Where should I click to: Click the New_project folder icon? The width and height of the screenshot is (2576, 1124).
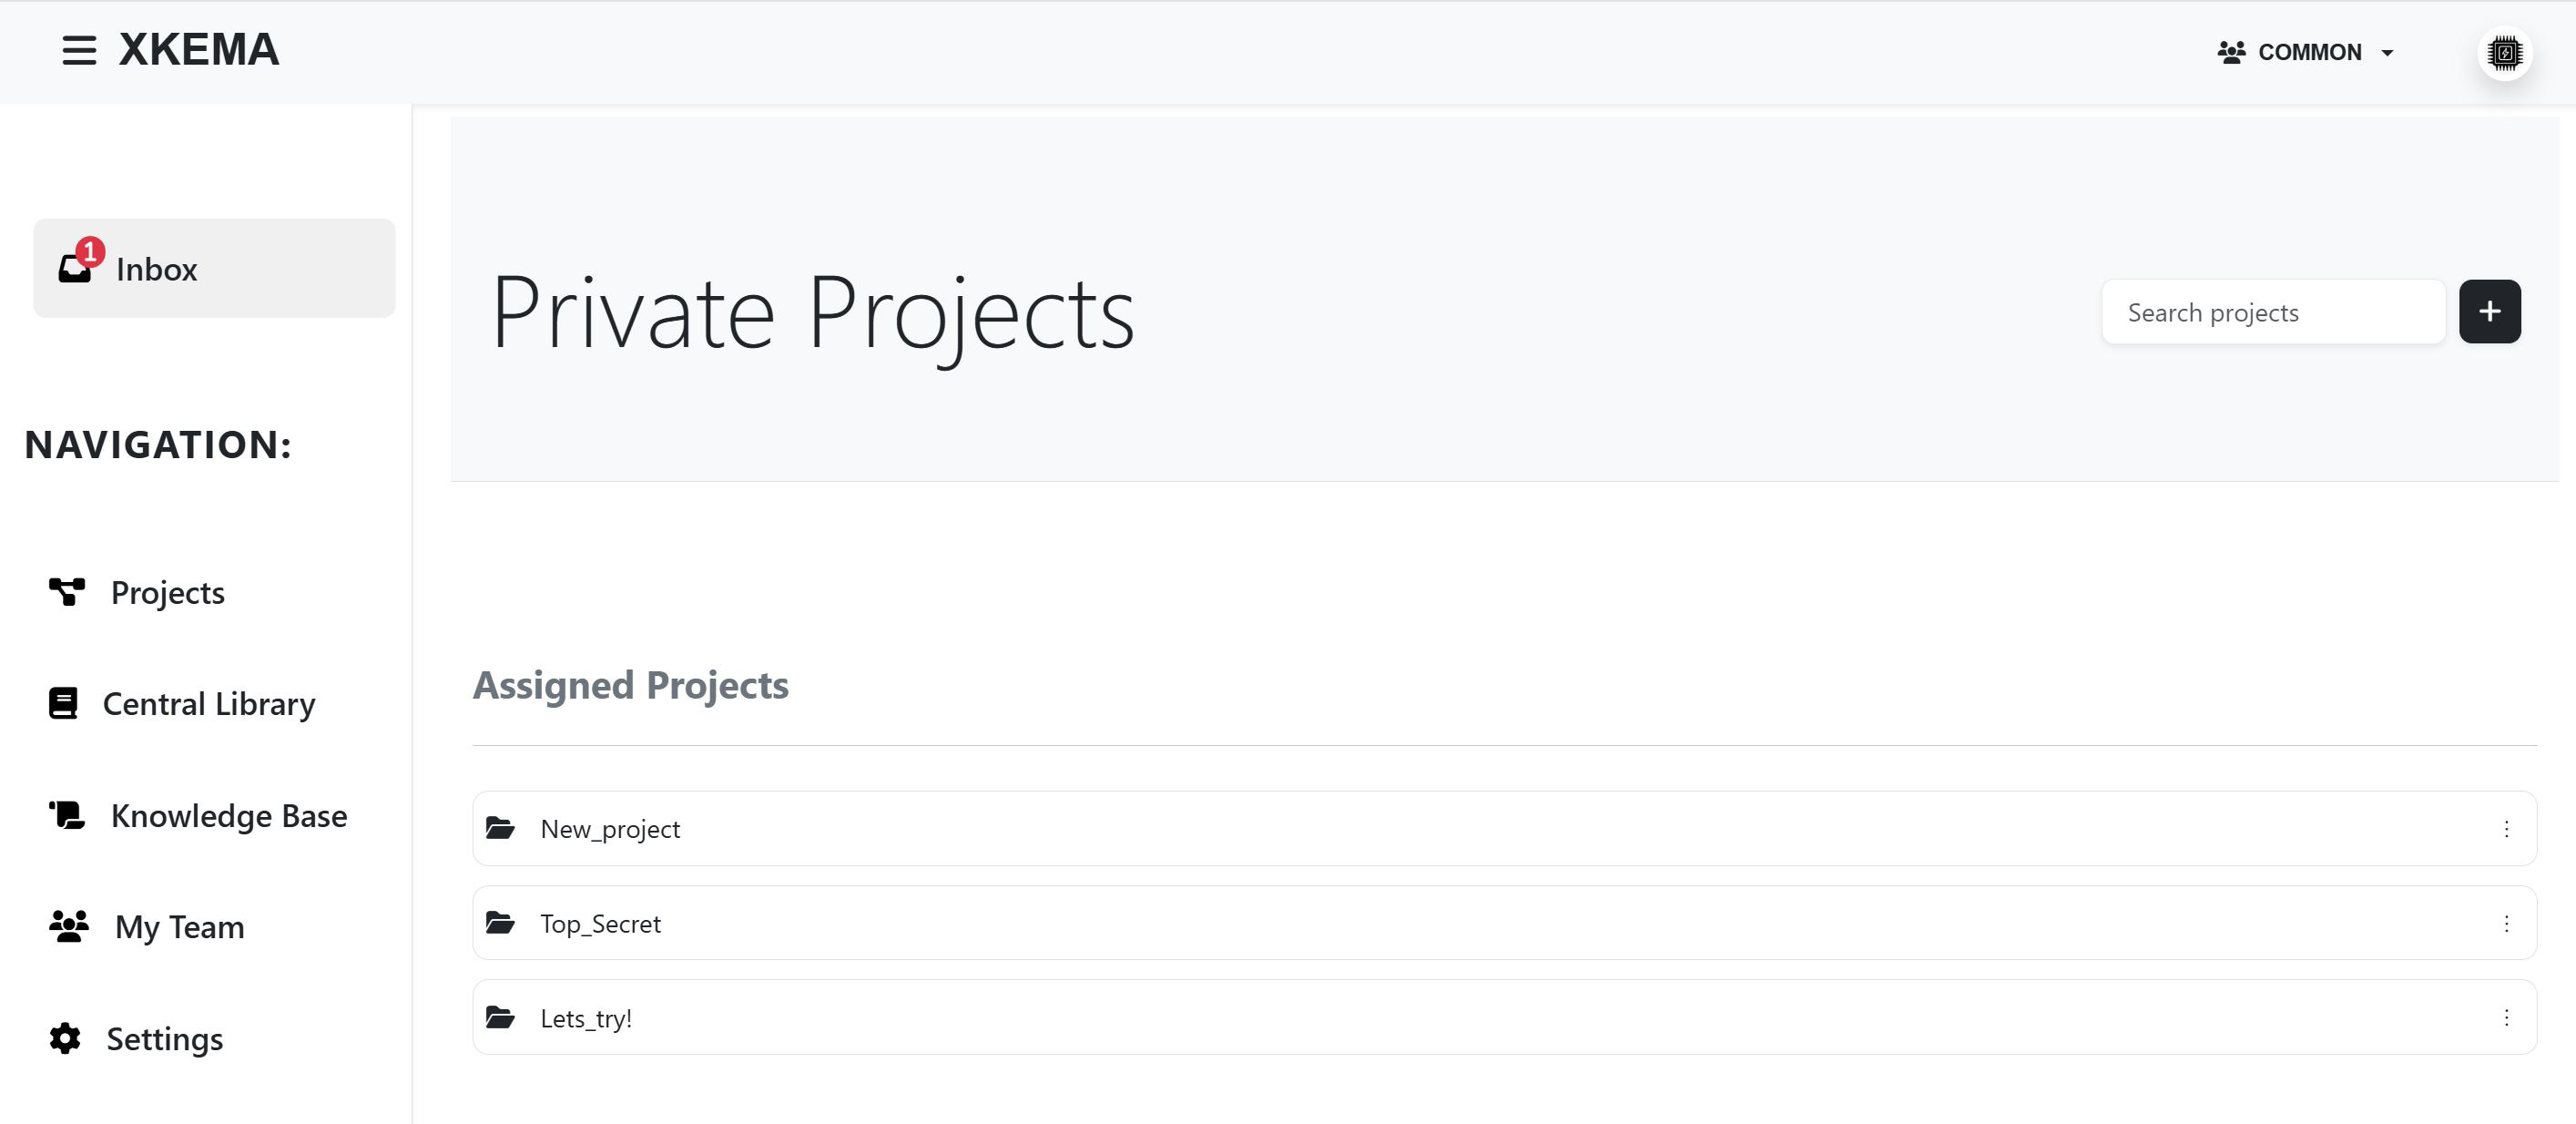[500, 828]
